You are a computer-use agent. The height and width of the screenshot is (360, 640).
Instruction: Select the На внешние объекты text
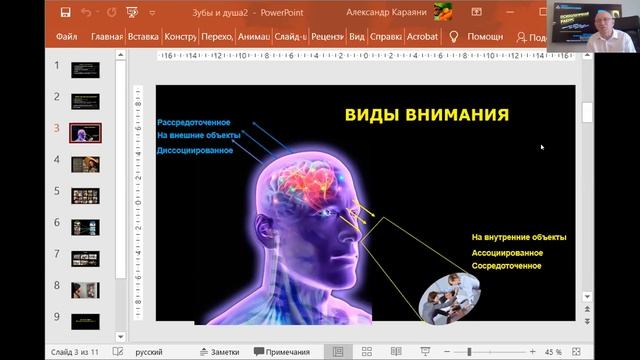coord(199,136)
